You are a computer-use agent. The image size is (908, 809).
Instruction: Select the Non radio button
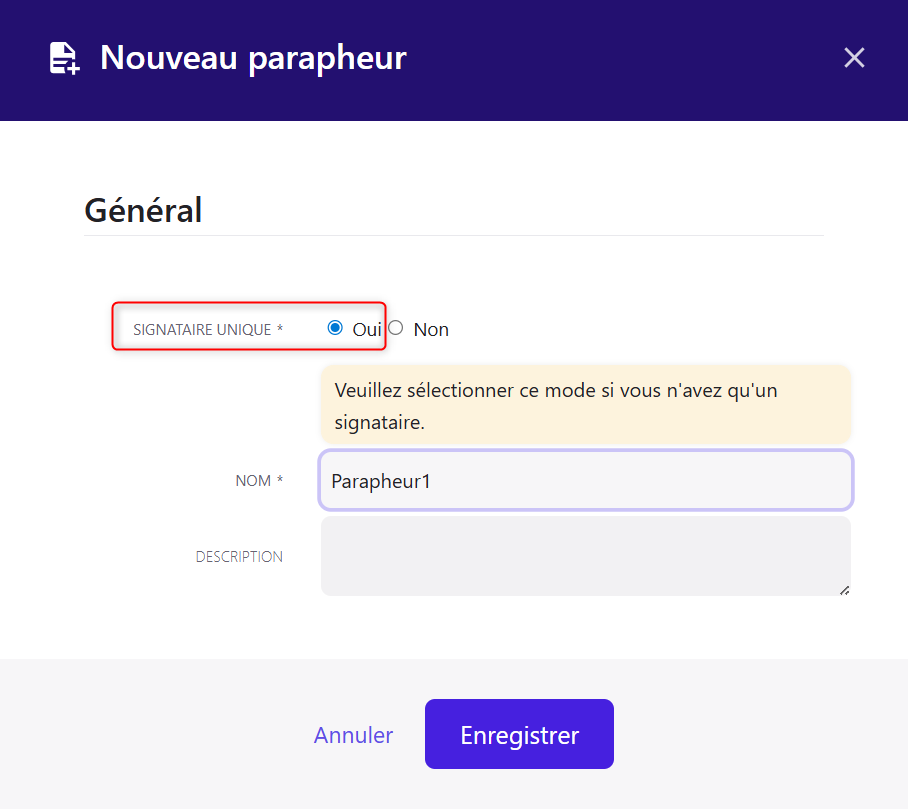[x=396, y=328]
